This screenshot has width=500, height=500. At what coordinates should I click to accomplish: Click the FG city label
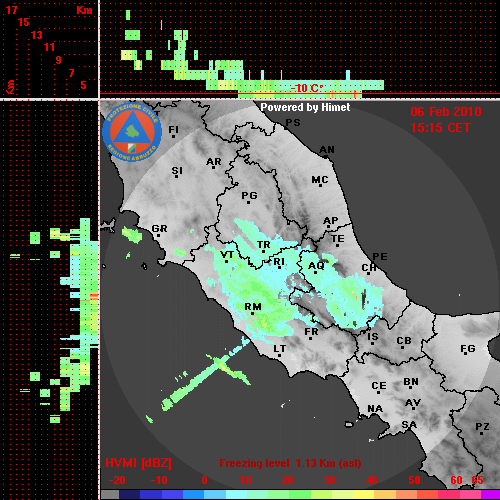(468, 349)
